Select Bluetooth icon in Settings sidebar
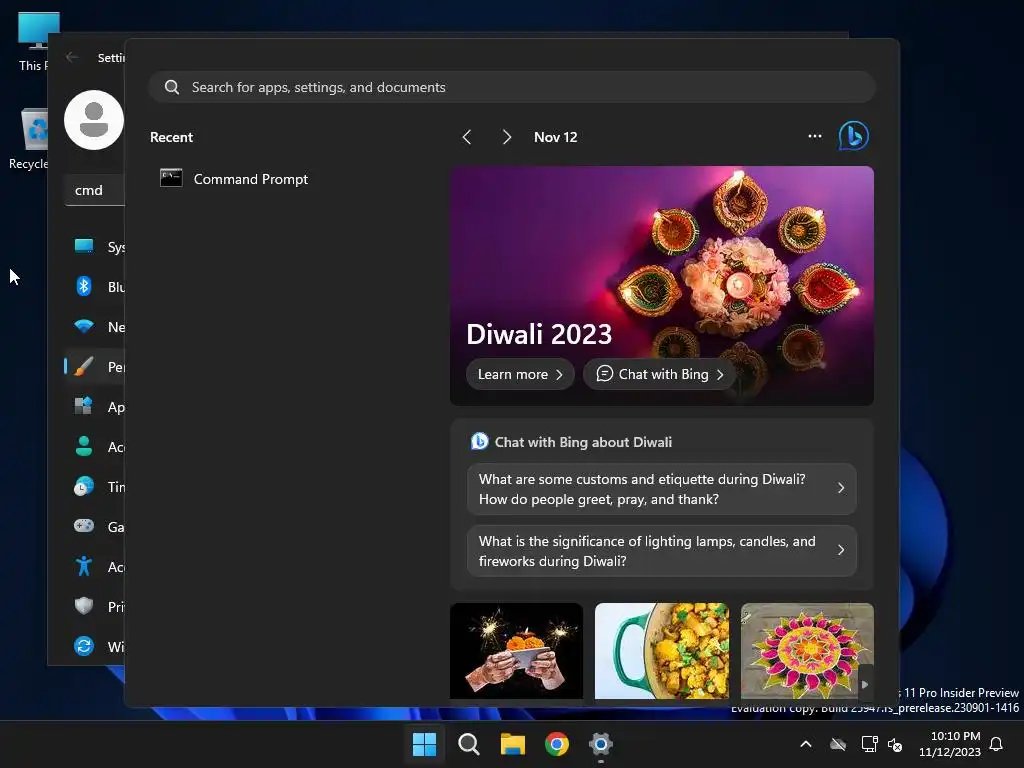Screen dimensions: 1024x768 coord(84,286)
